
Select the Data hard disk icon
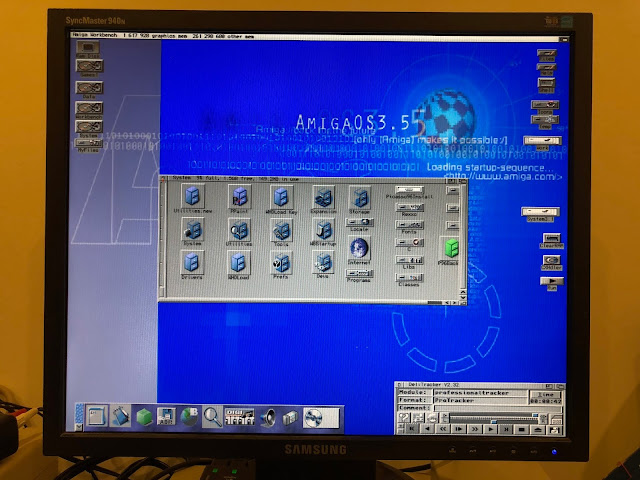89,87
